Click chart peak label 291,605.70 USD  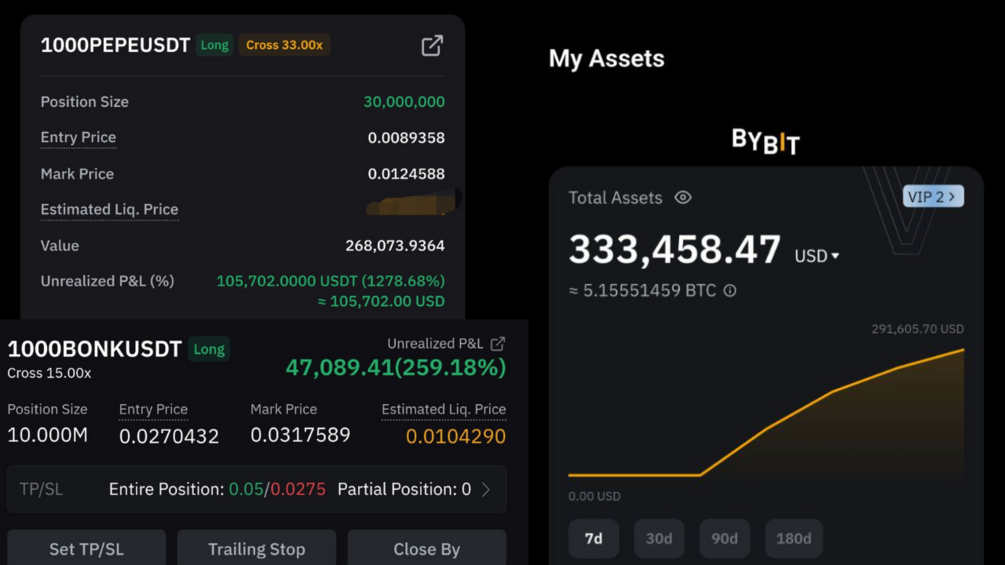point(917,329)
